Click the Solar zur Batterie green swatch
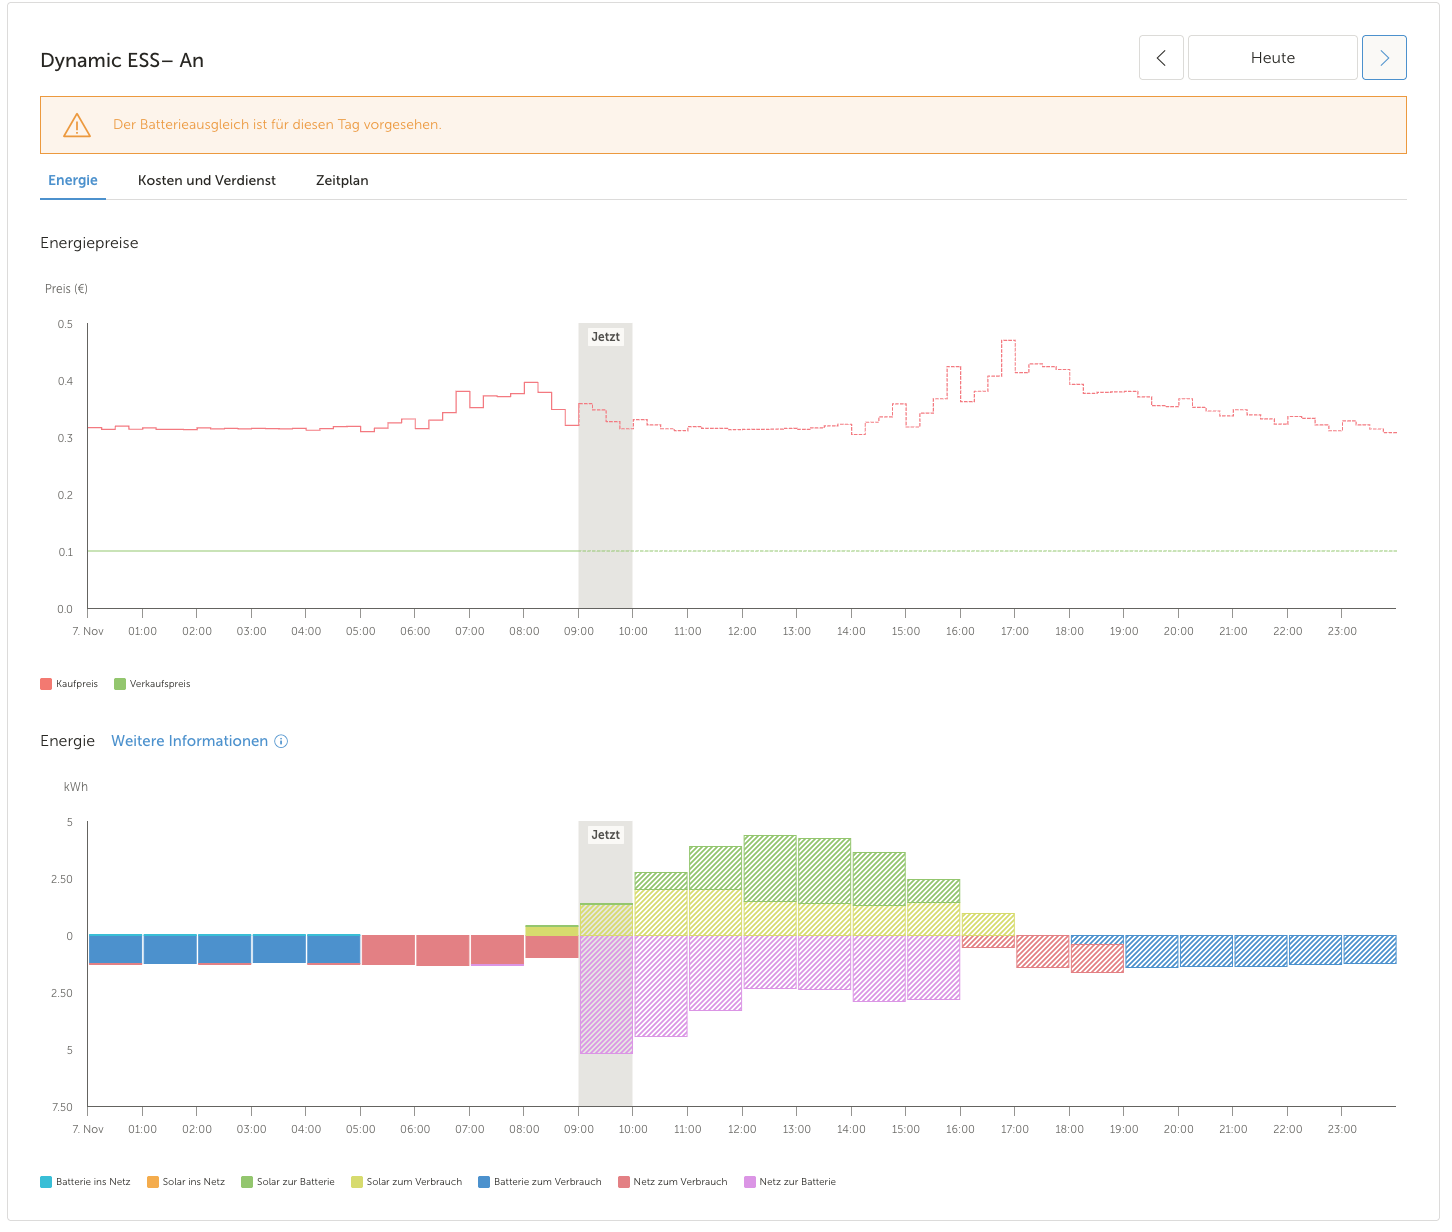The height and width of the screenshot is (1232, 1452). [247, 1182]
